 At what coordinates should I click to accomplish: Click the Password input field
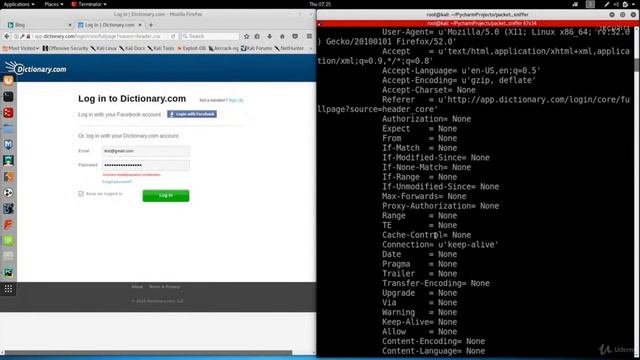pyautogui.click(x=146, y=165)
